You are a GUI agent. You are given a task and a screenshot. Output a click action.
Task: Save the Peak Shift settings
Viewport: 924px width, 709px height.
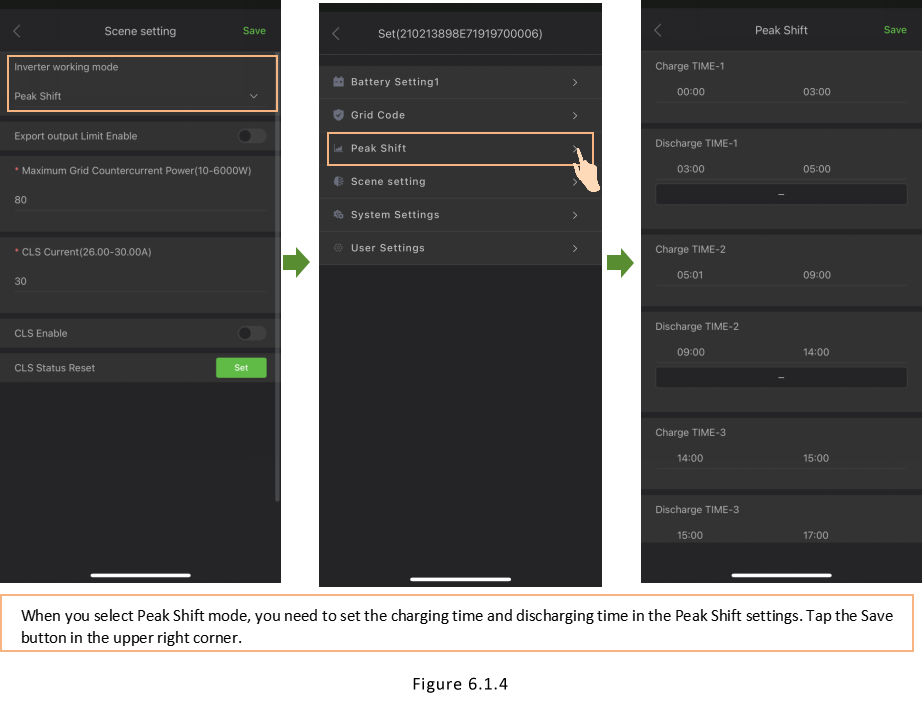895,30
